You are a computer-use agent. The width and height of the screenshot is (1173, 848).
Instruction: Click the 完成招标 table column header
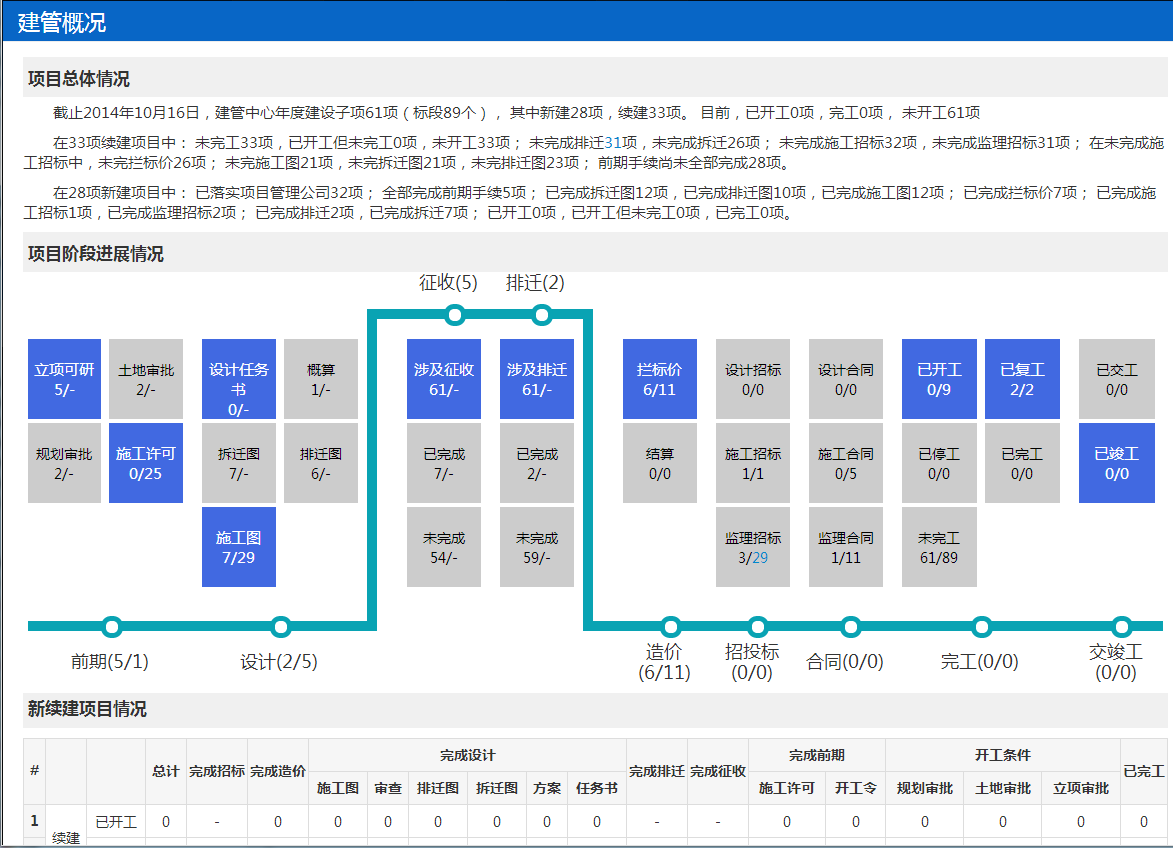pyautogui.click(x=217, y=771)
